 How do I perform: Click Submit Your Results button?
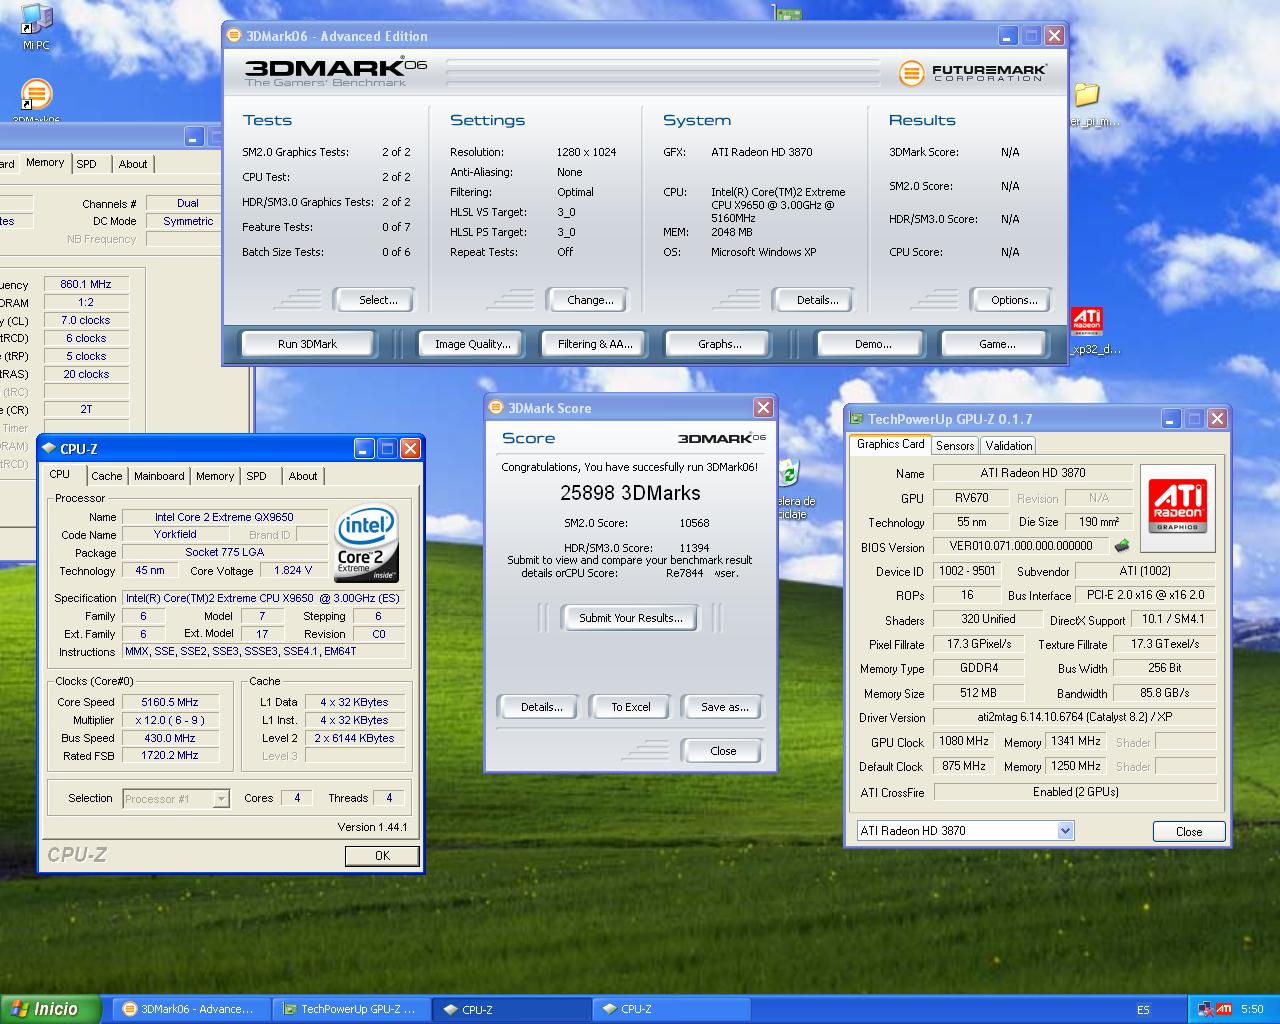pyautogui.click(x=631, y=618)
